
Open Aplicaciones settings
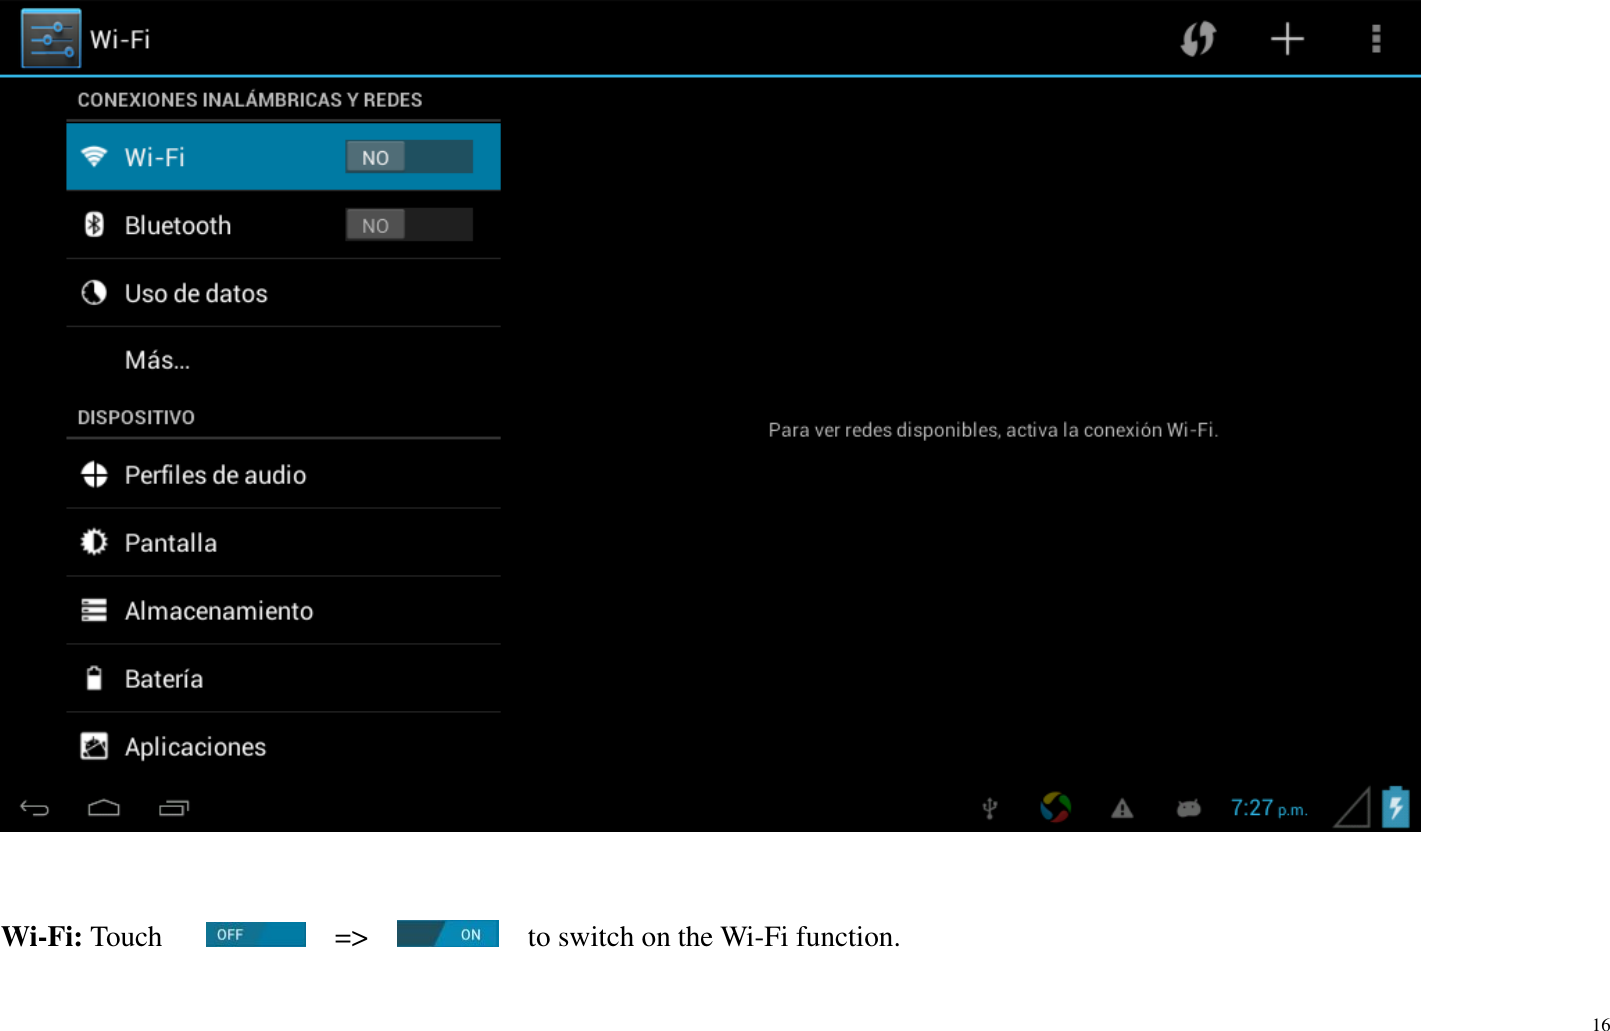click(283, 747)
